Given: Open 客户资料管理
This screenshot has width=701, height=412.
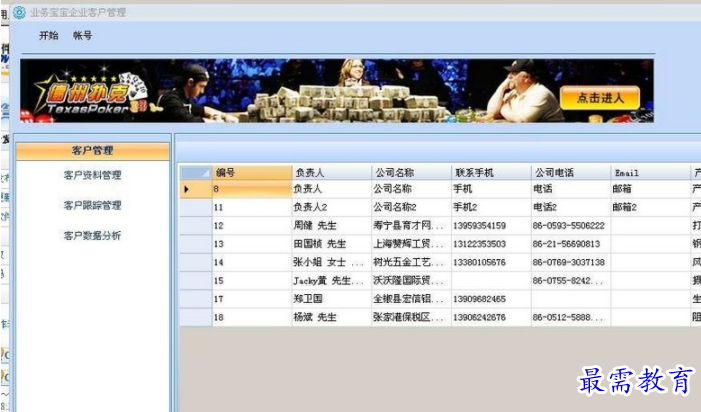Looking at the screenshot, I should point(93,175).
